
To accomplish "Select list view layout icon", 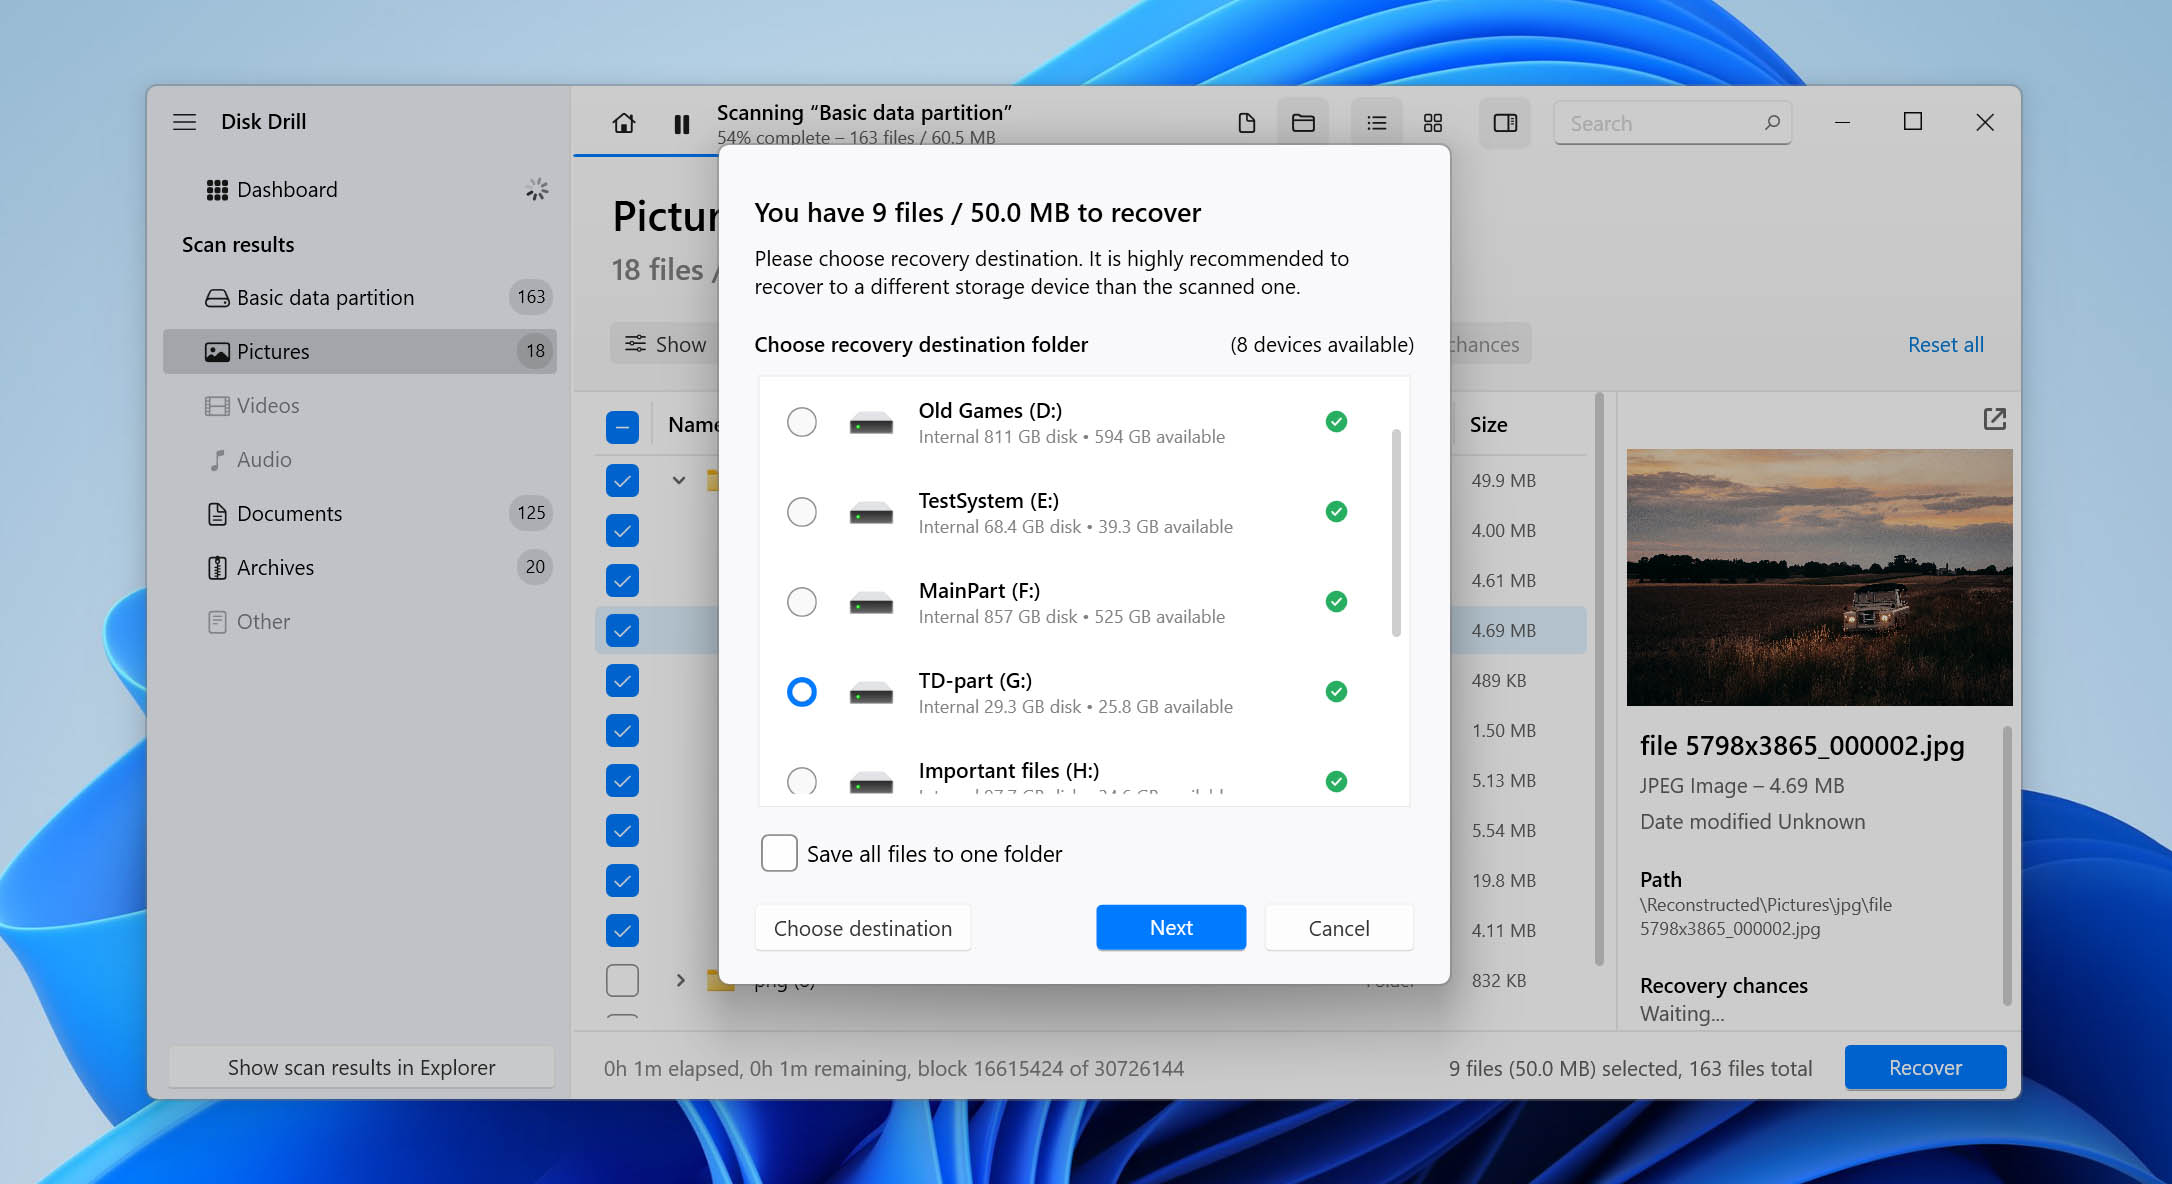I will (1376, 123).
